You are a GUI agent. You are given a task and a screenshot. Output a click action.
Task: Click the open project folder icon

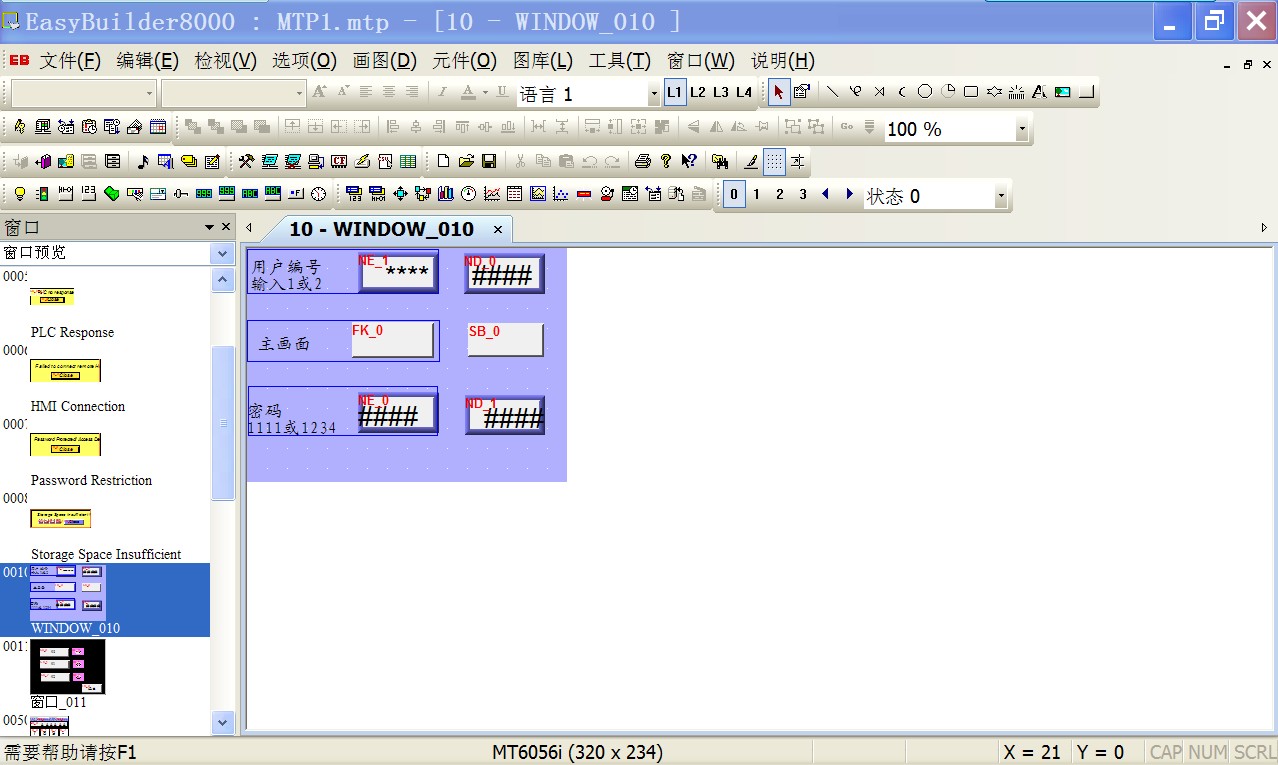click(x=466, y=161)
